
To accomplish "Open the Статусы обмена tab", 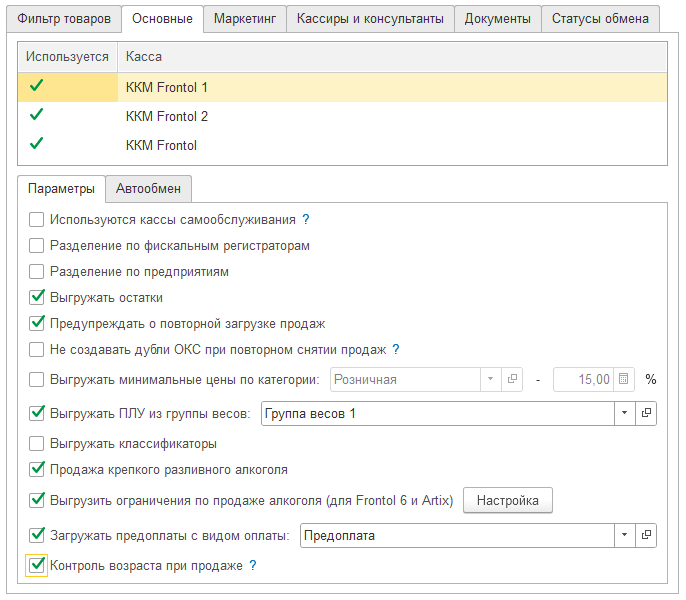I will tap(600, 18).
